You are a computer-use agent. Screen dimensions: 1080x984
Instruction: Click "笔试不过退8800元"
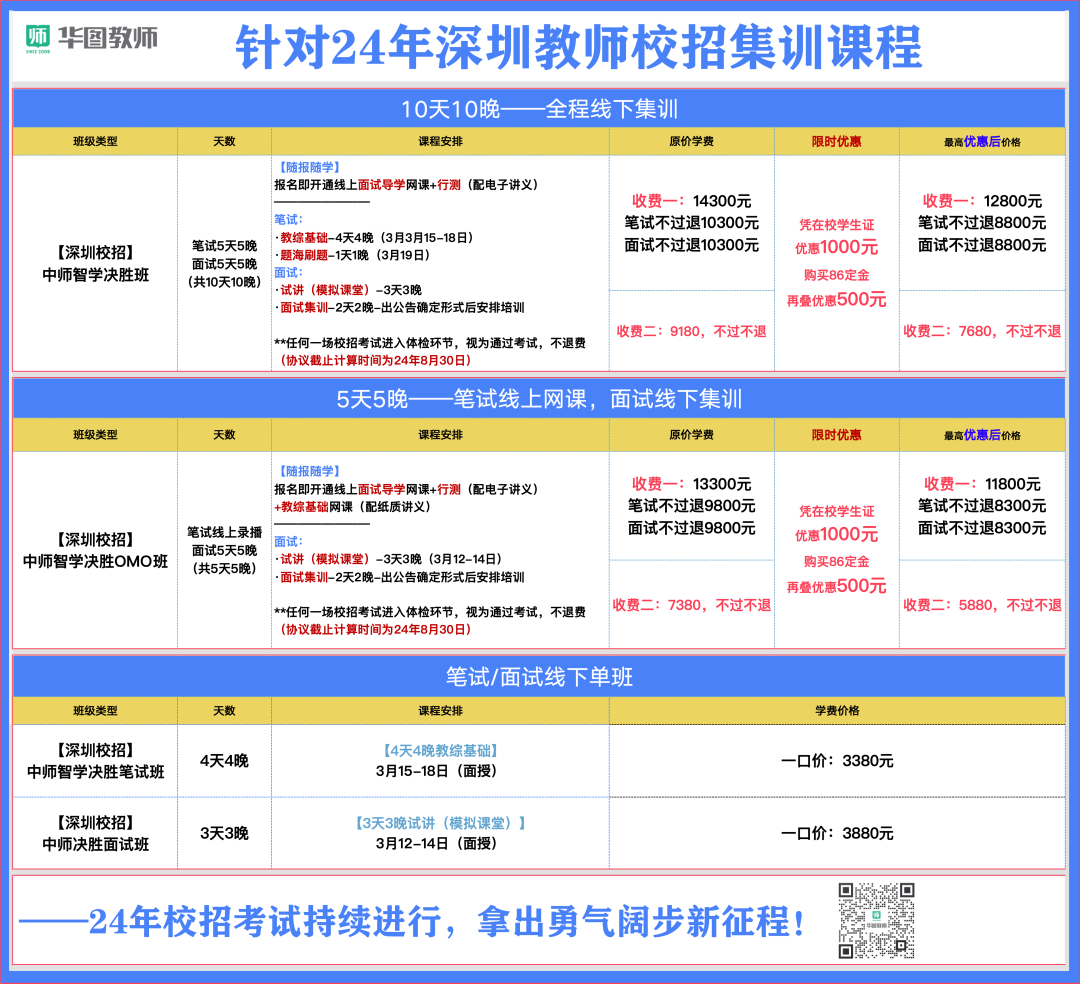pos(982,223)
